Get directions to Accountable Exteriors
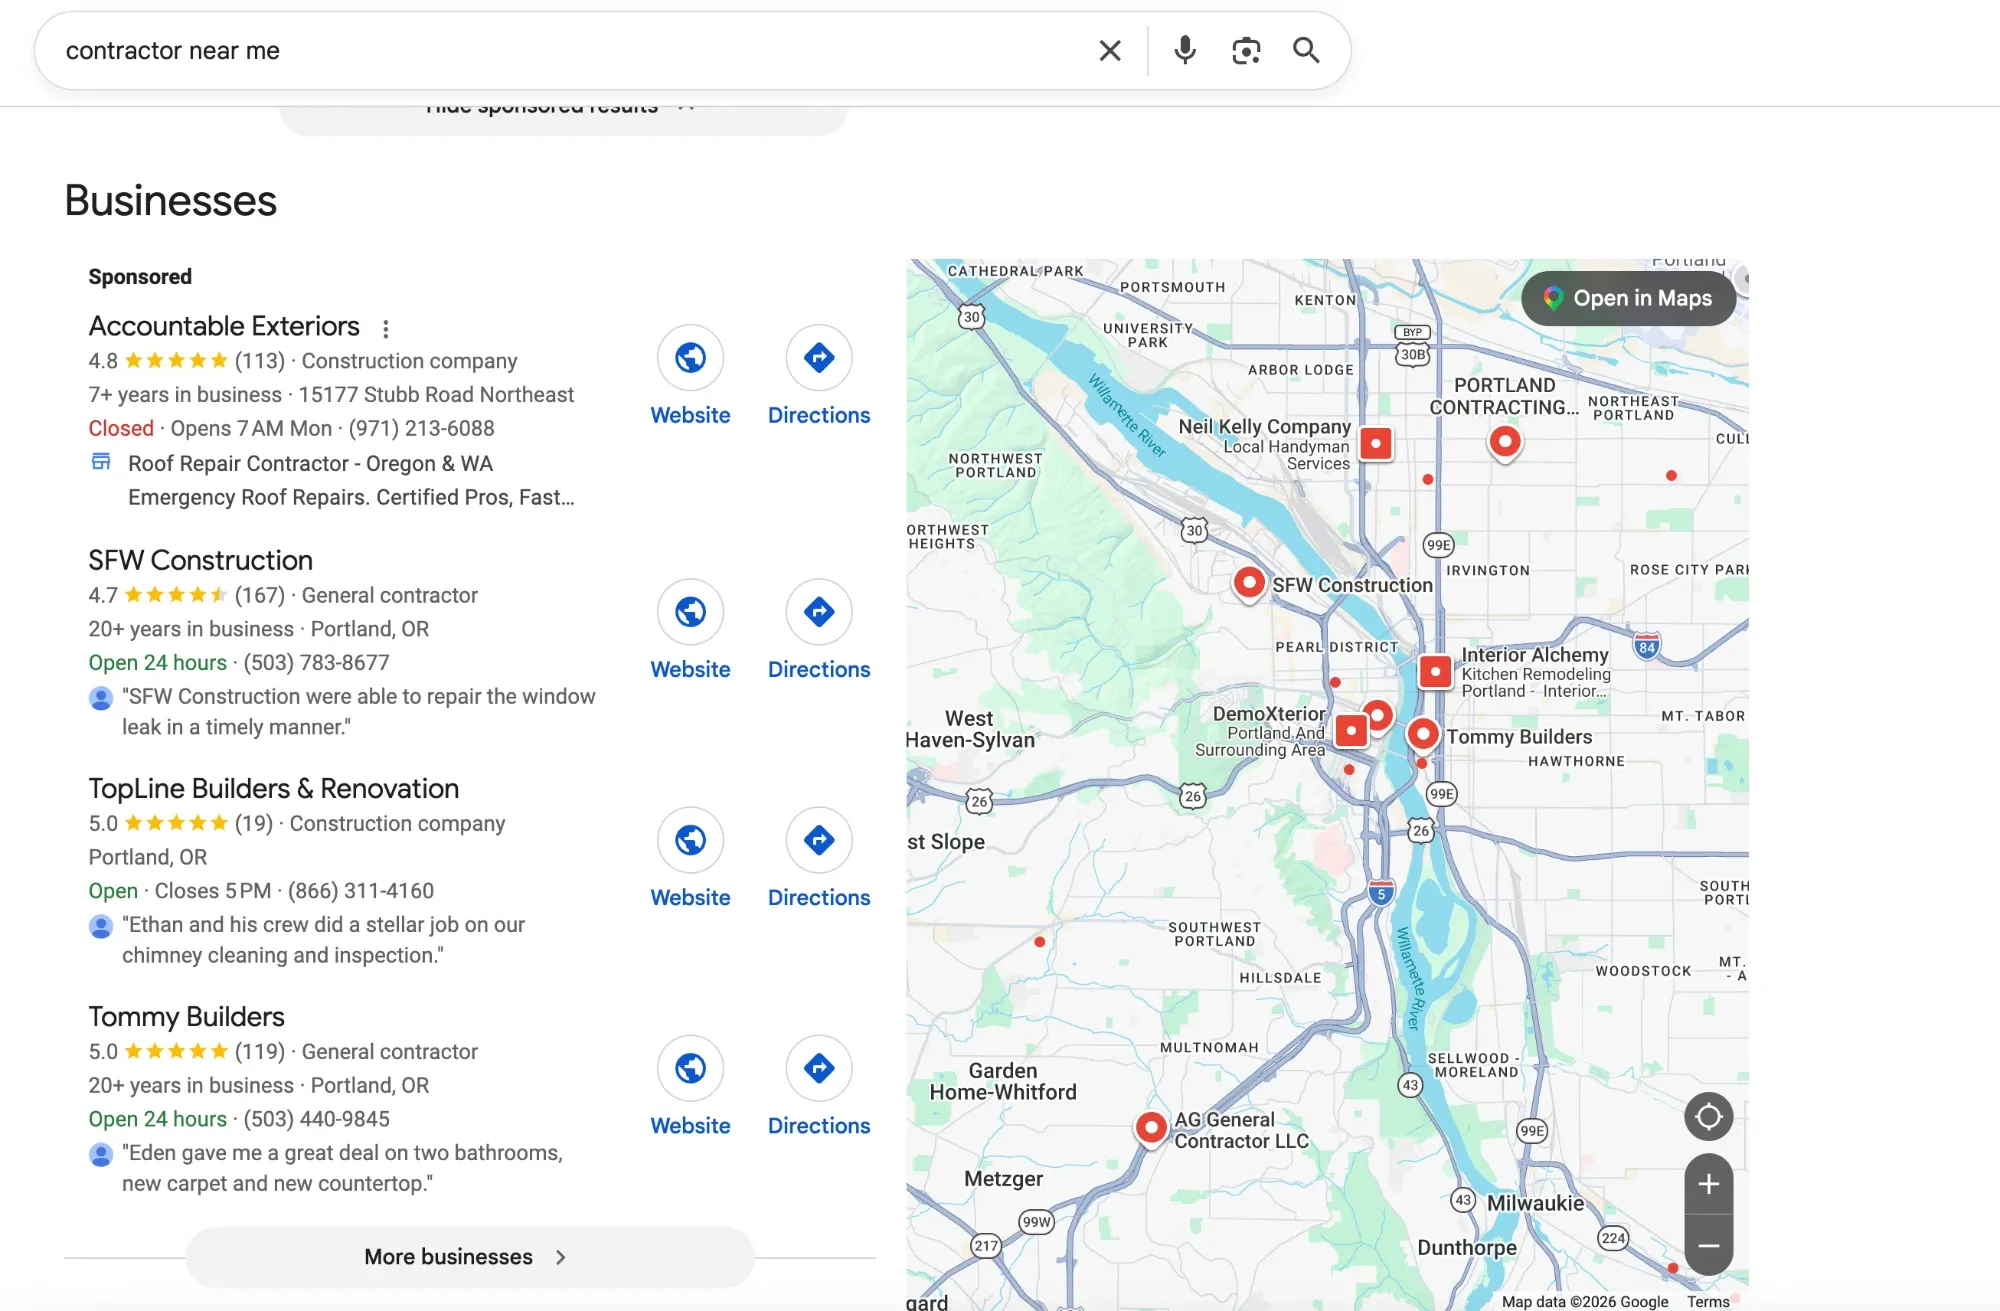This screenshot has width=2000, height=1311. [x=819, y=357]
